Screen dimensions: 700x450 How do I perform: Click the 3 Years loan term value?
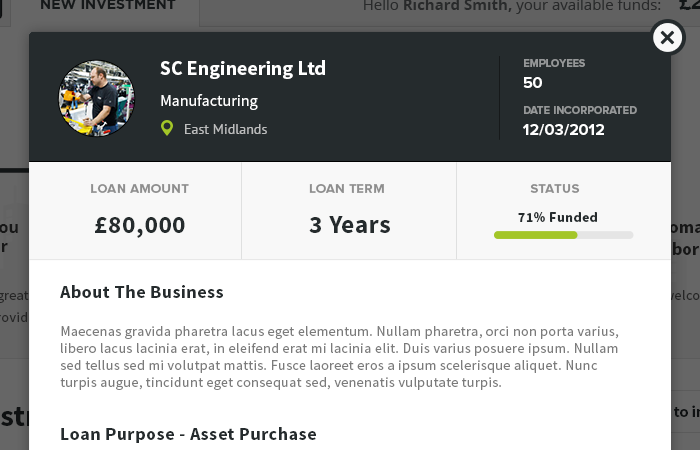(x=350, y=225)
